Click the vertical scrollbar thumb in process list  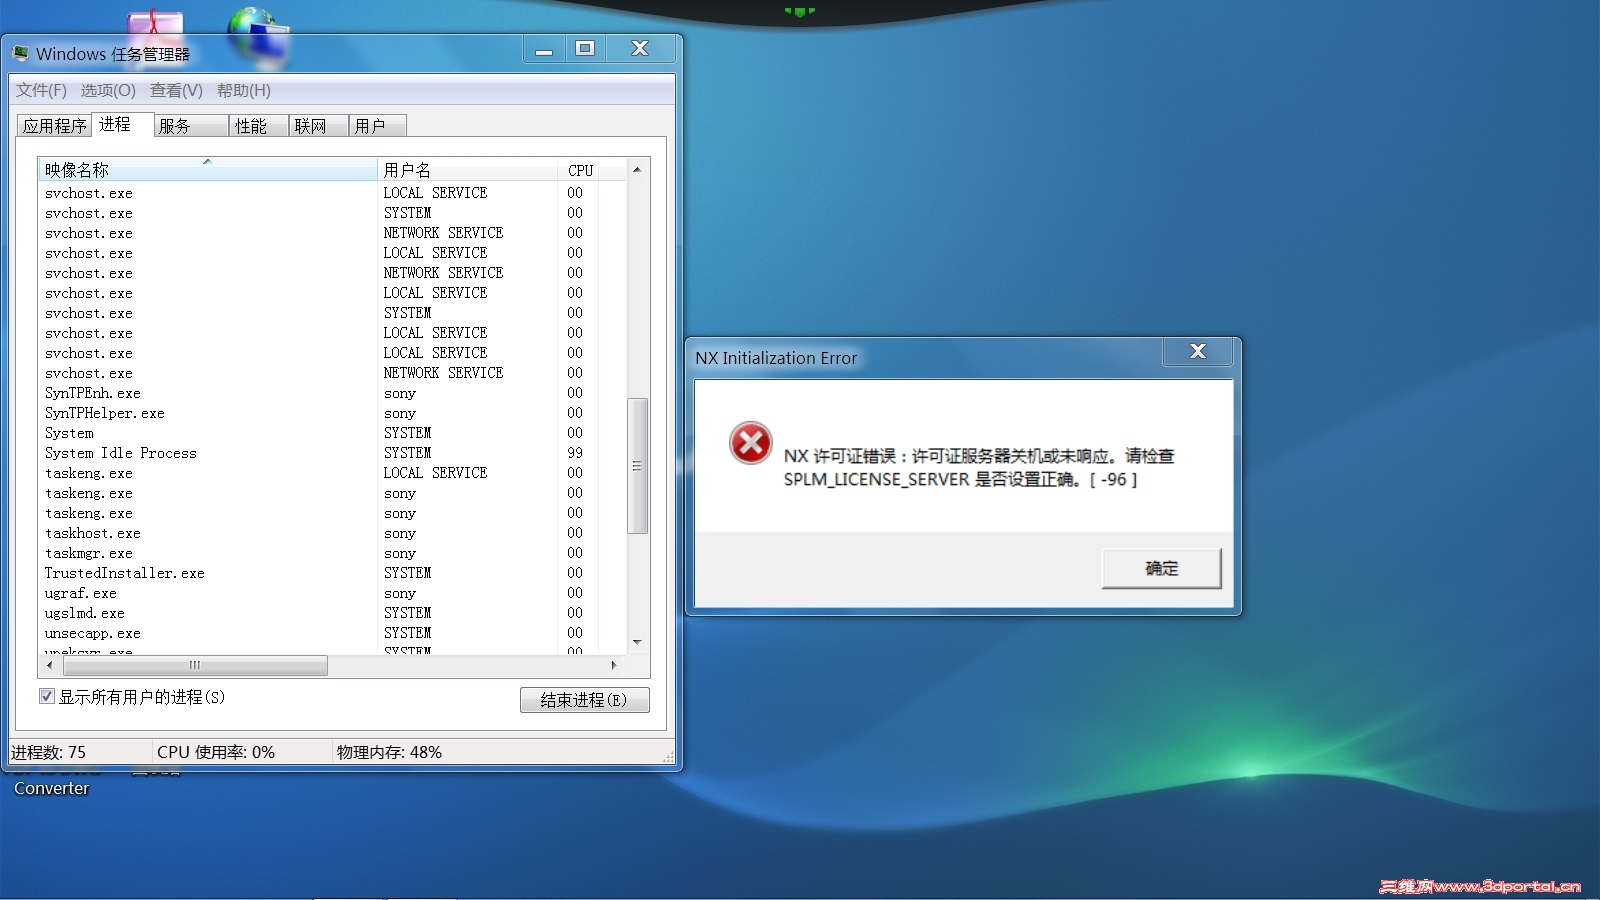[x=637, y=466]
